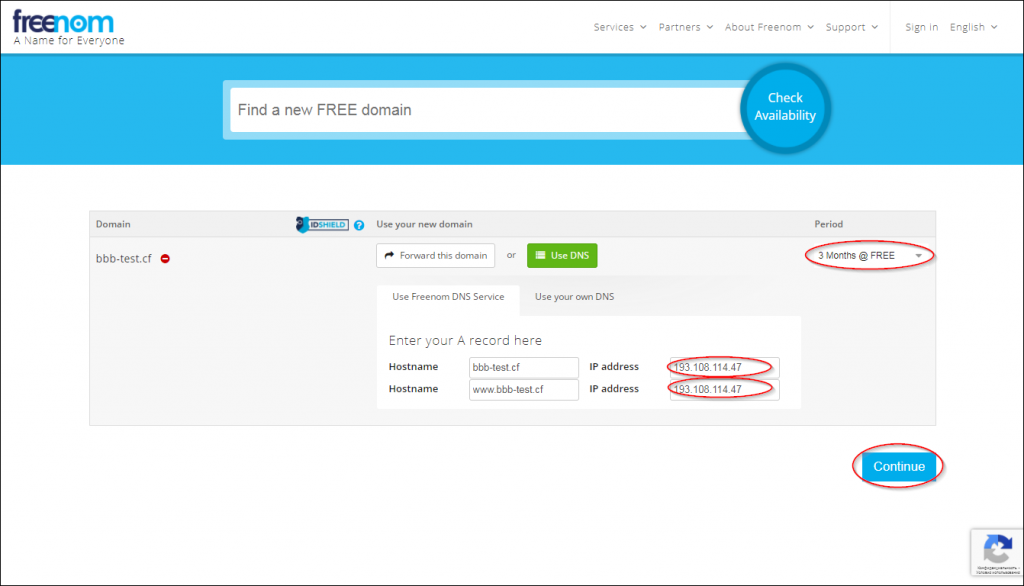Click Forward this domain button
The width and height of the screenshot is (1024, 586).
pos(436,255)
